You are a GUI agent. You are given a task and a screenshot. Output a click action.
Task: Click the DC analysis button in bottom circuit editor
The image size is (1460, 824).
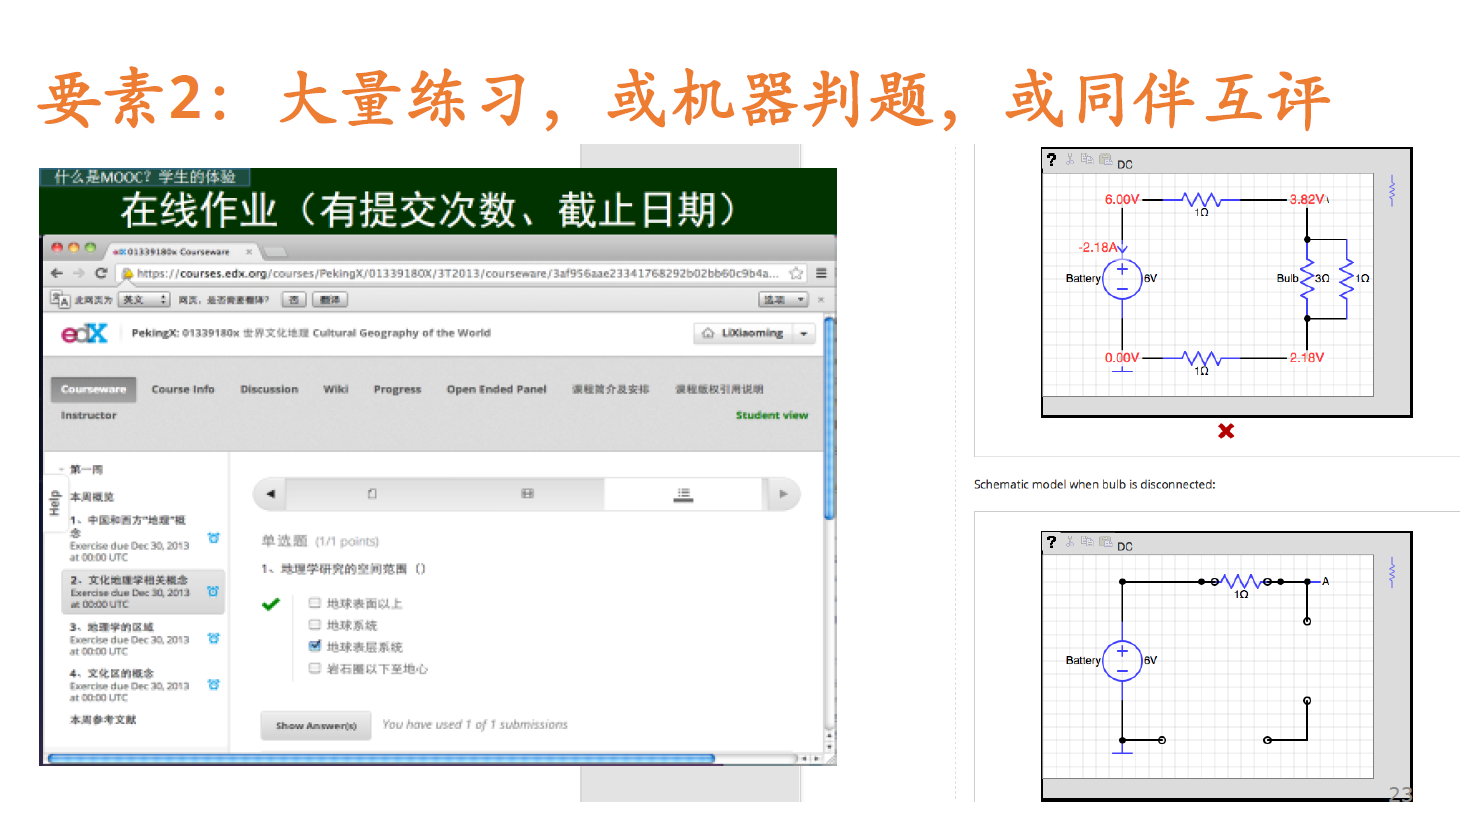click(x=1125, y=546)
